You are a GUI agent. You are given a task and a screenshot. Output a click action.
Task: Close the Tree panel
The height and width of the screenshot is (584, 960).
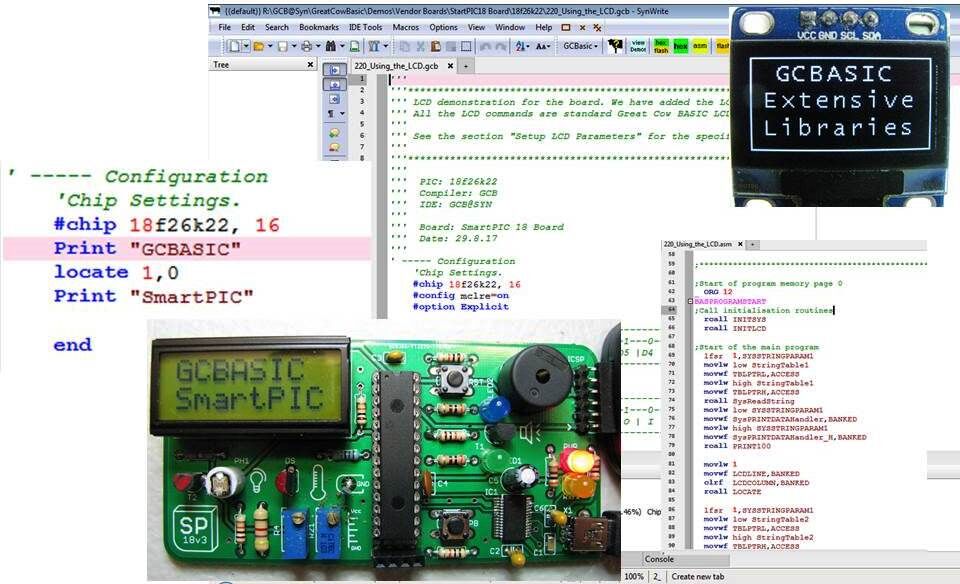[x=311, y=65]
